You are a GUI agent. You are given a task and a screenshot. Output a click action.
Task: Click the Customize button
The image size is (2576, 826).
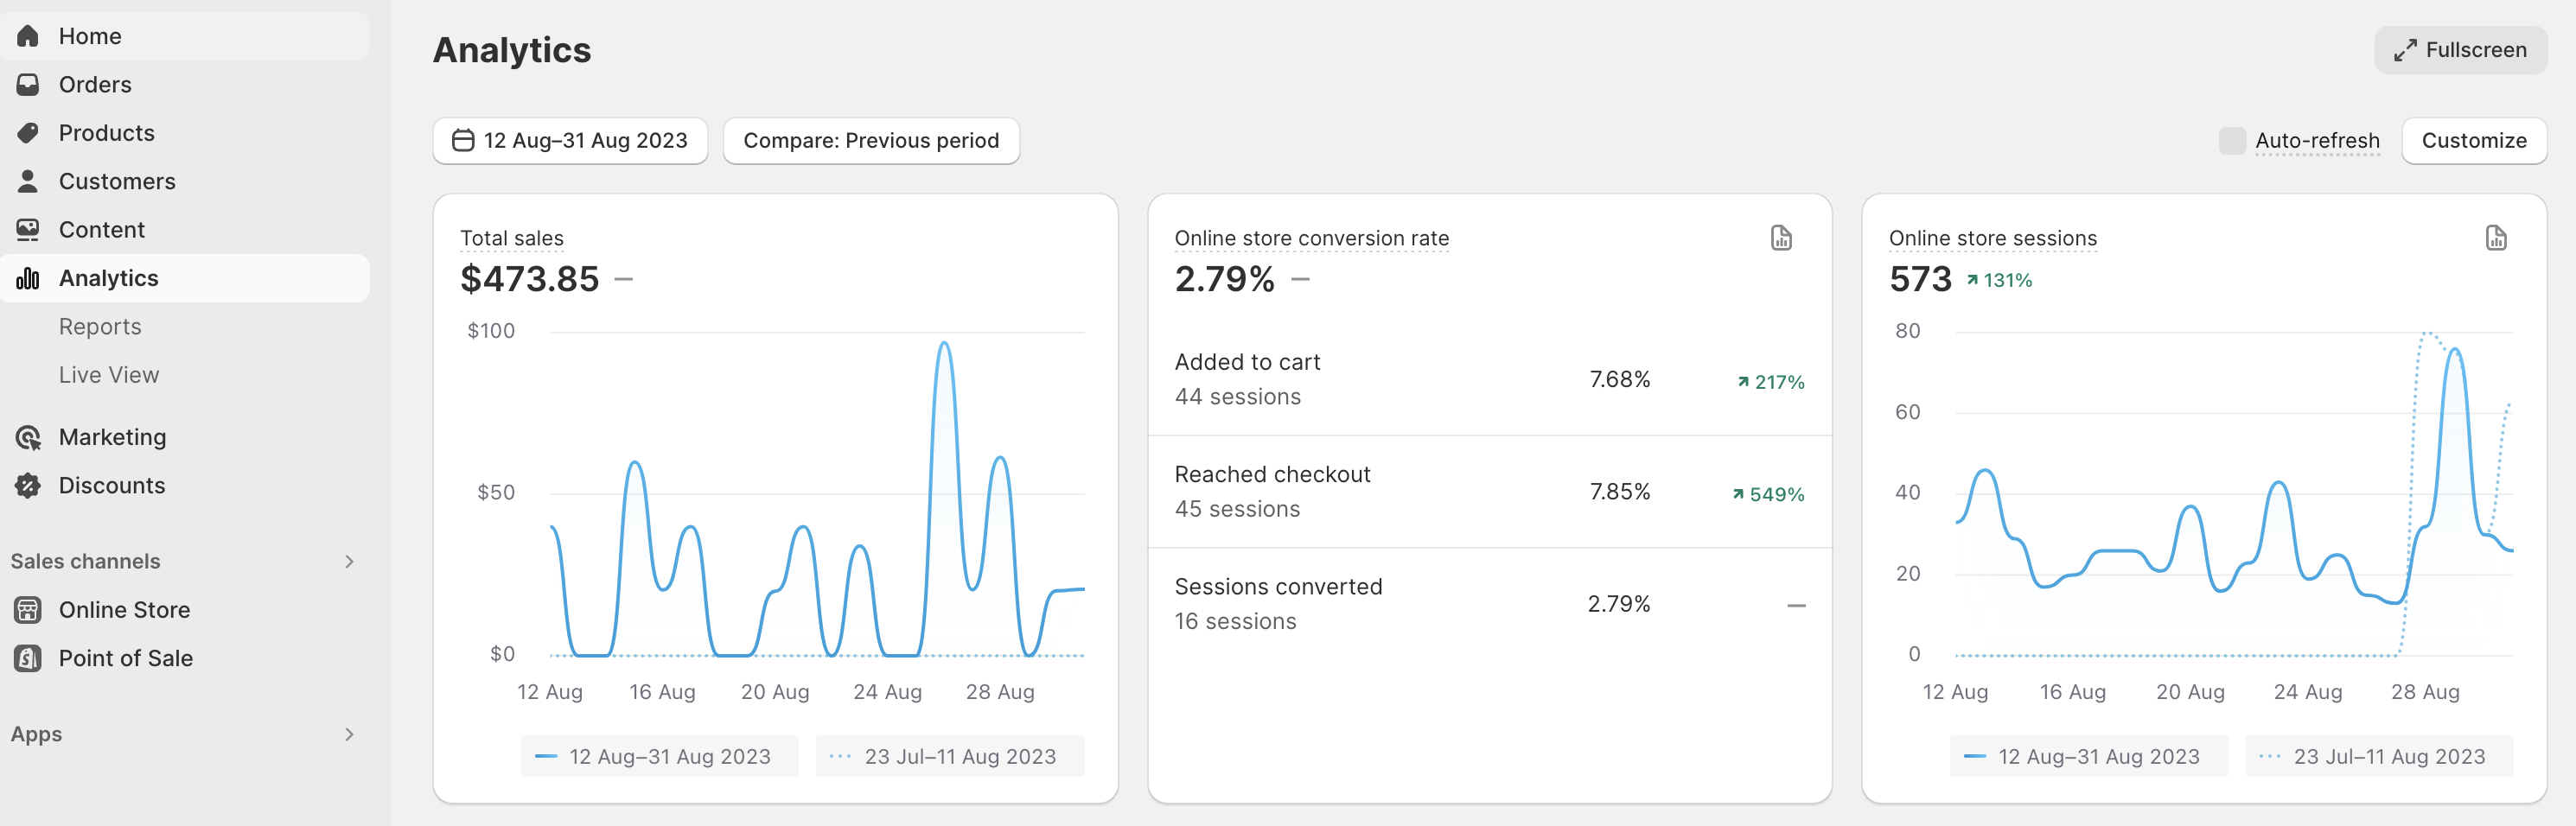(2473, 140)
